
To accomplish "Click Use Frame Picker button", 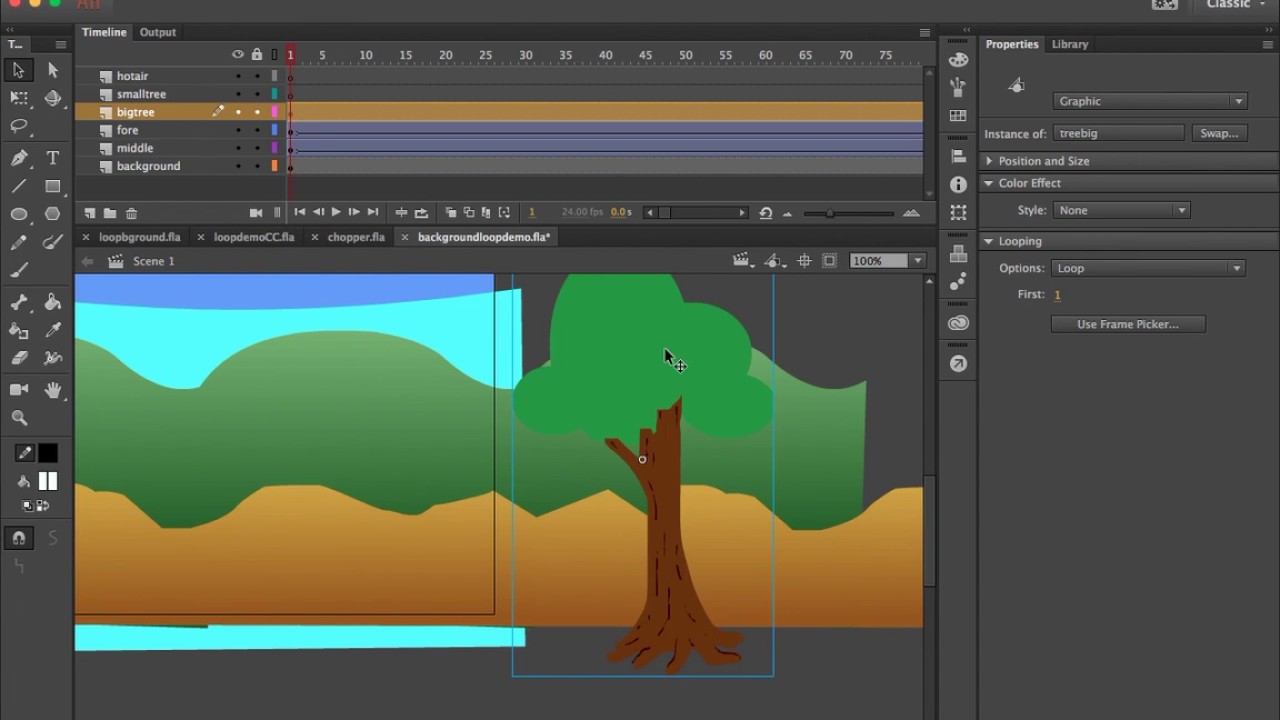I will pyautogui.click(x=1127, y=324).
